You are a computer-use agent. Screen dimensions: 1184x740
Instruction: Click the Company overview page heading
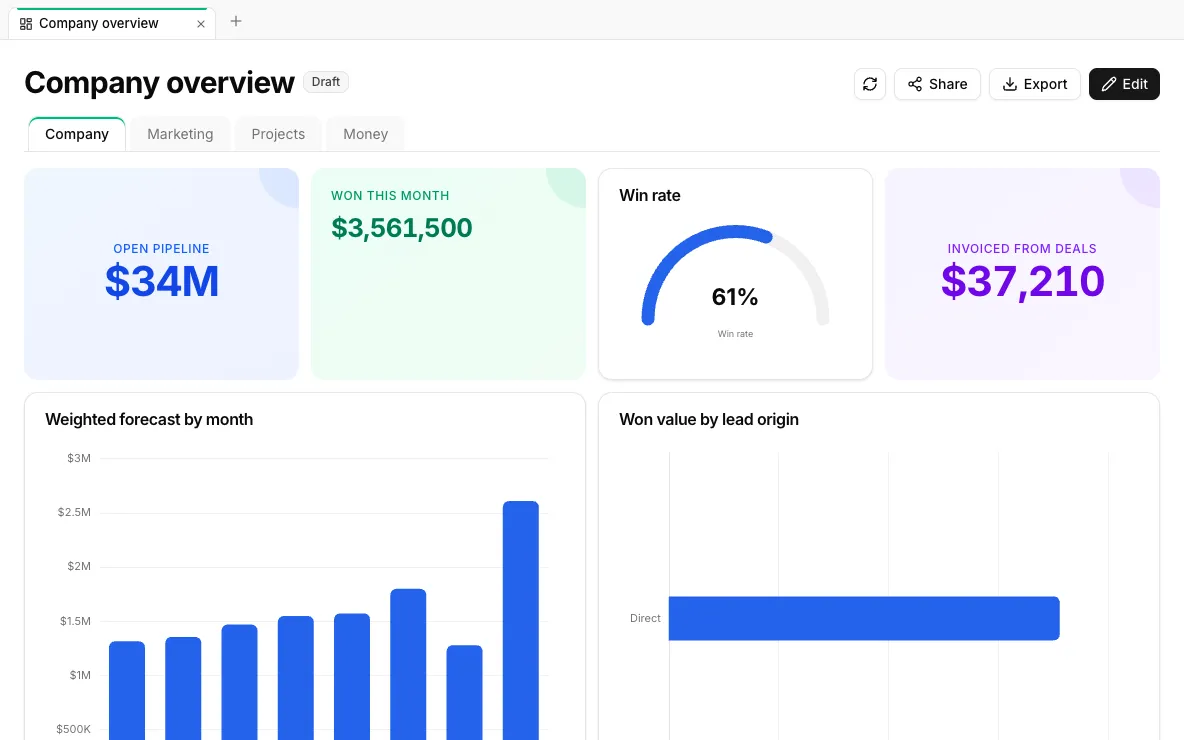[159, 82]
